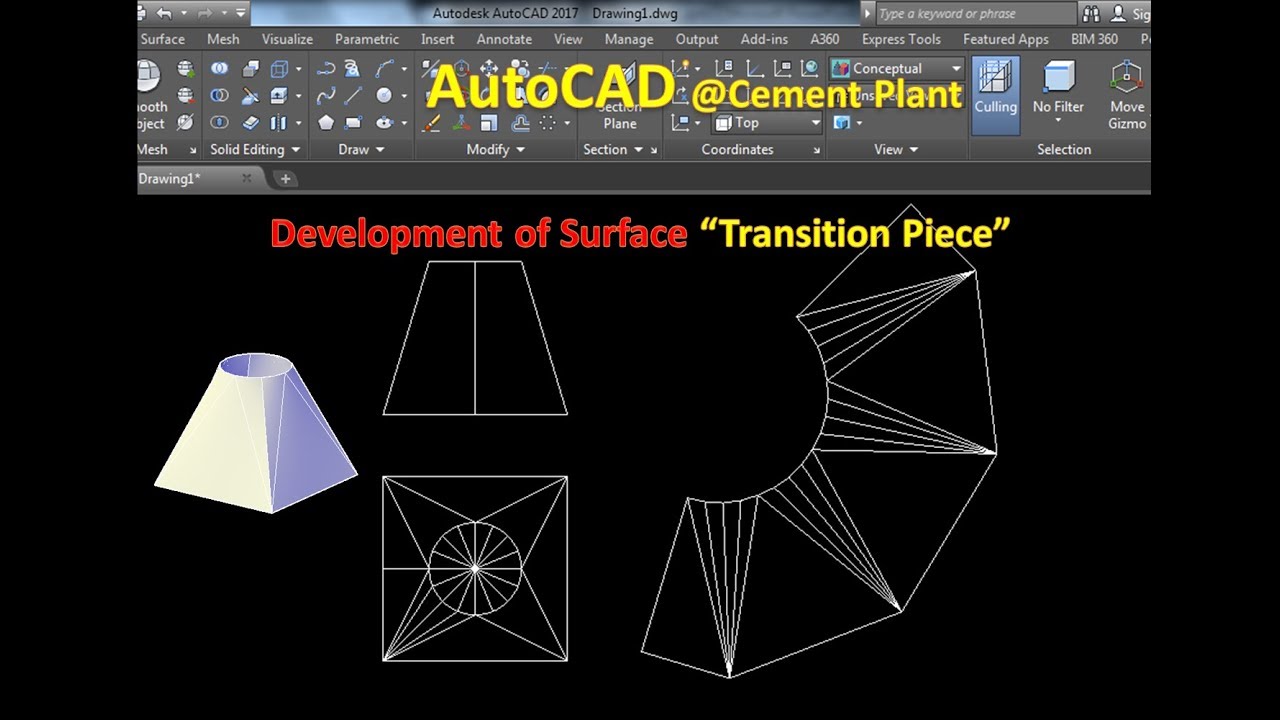
Task: Expand the search box arrow
Action: click(867, 14)
